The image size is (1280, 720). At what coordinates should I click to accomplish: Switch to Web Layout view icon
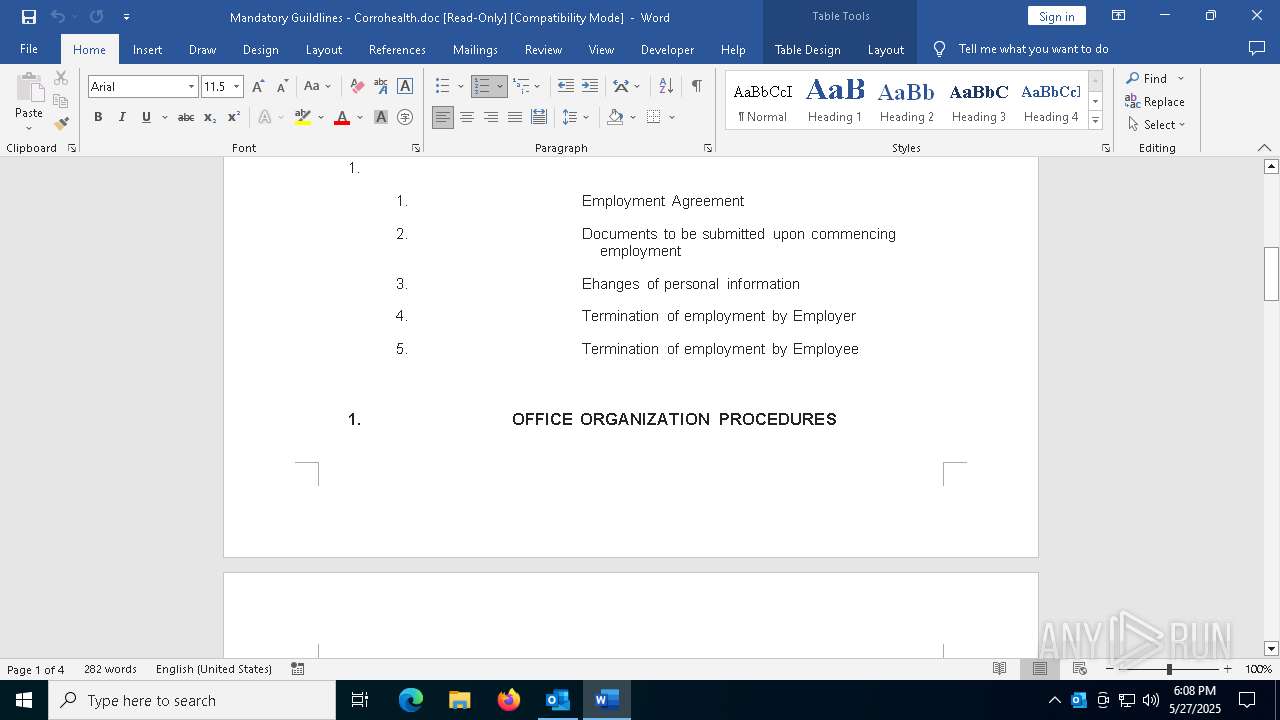pyautogui.click(x=1079, y=669)
